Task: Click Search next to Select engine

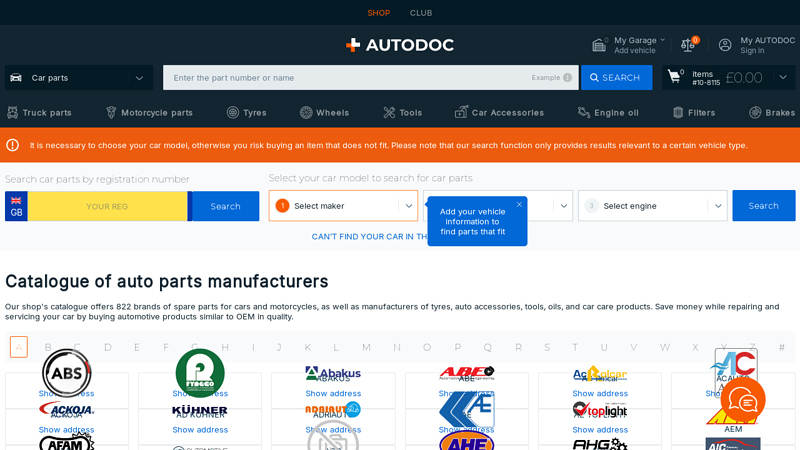Action: [764, 206]
